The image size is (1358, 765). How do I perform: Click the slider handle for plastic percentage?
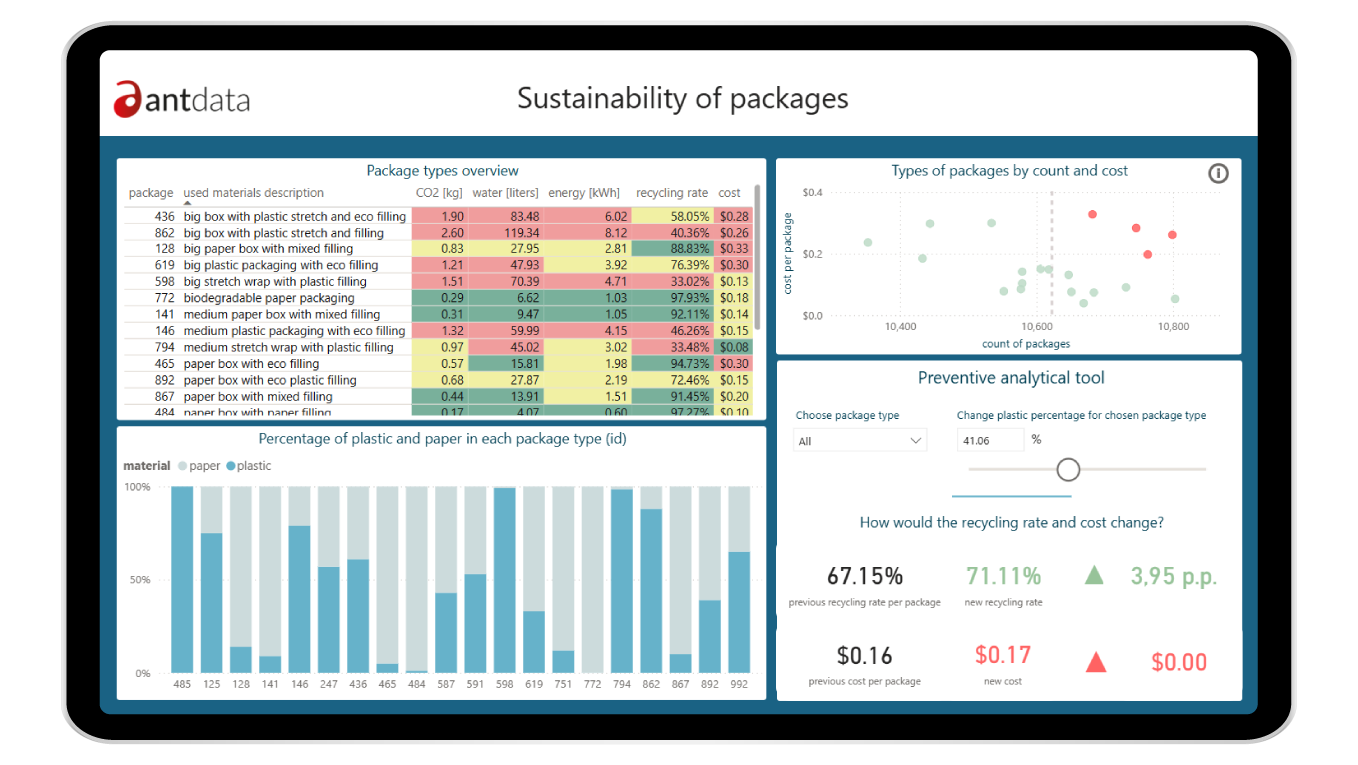pos(1068,469)
